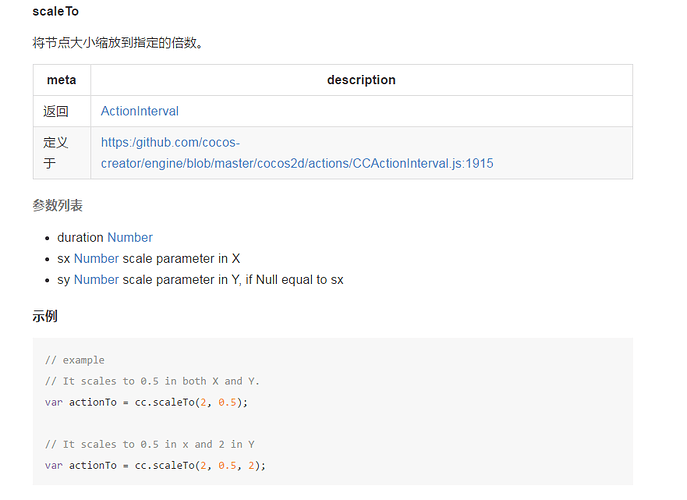Click the comment 'It scales to 0.5 in x and 2 in Y'
The image size is (687, 500).
[x=152, y=444]
